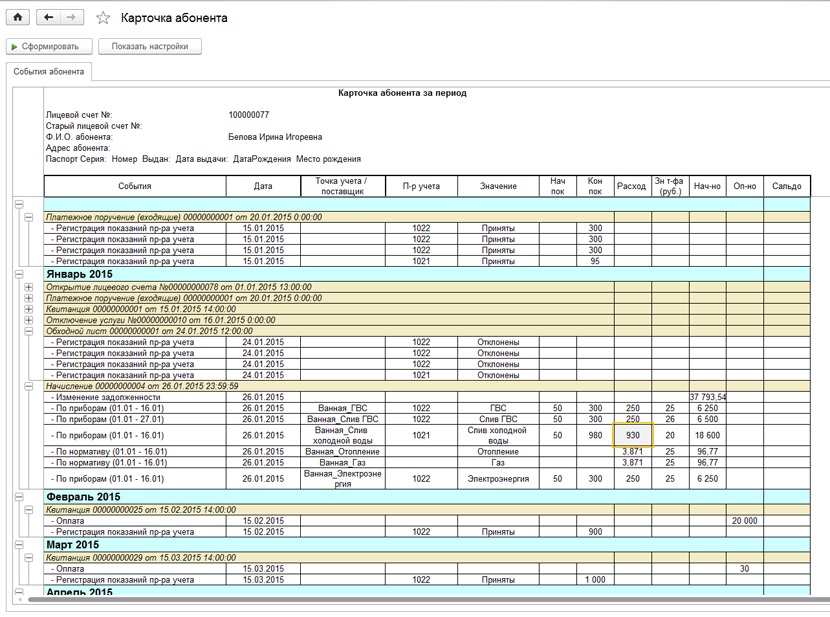This screenshot has width=830, height=617.
Task: Open Показать настройки
Action: point(150,47)
